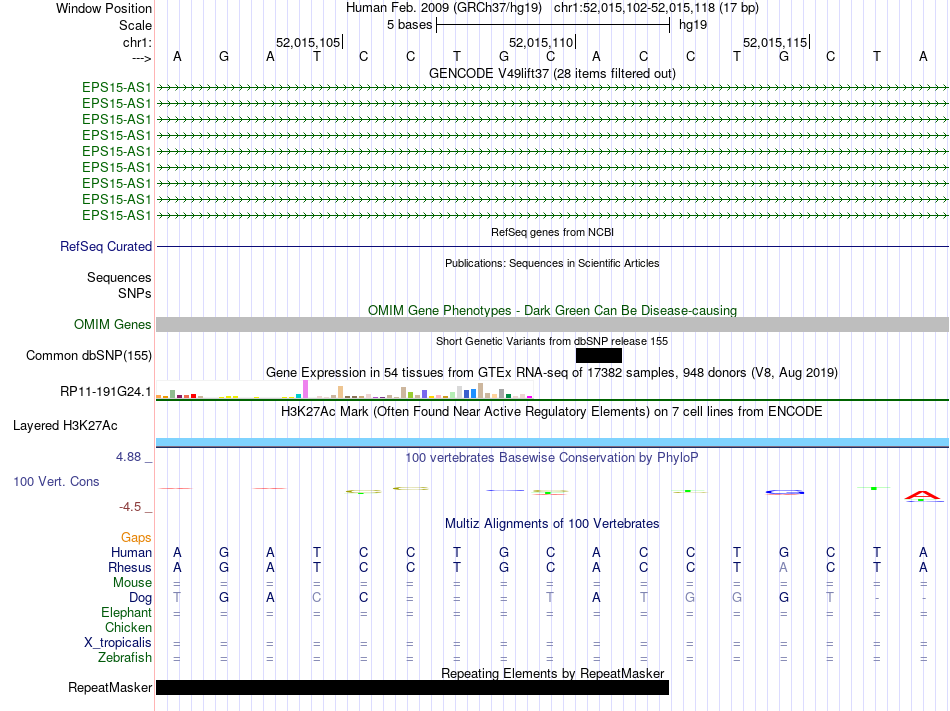950x711 pixels.
Task: Click the faded gray A in Rhesus row
Action: click(783, 567)
